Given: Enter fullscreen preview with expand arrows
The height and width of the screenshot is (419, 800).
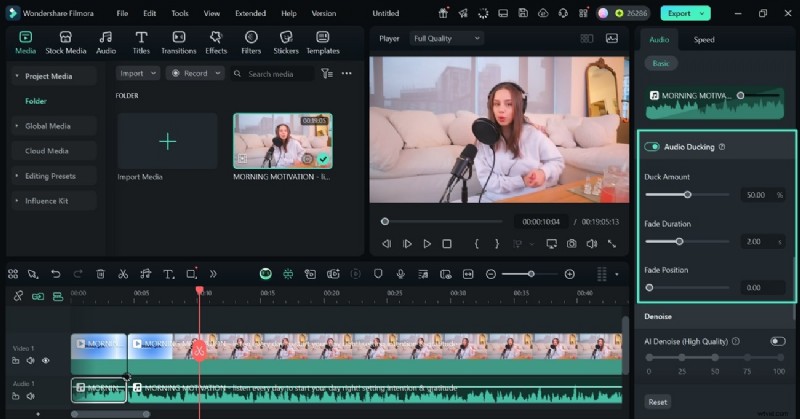Looking at the screenshot, I should click(x=612, y=244).
